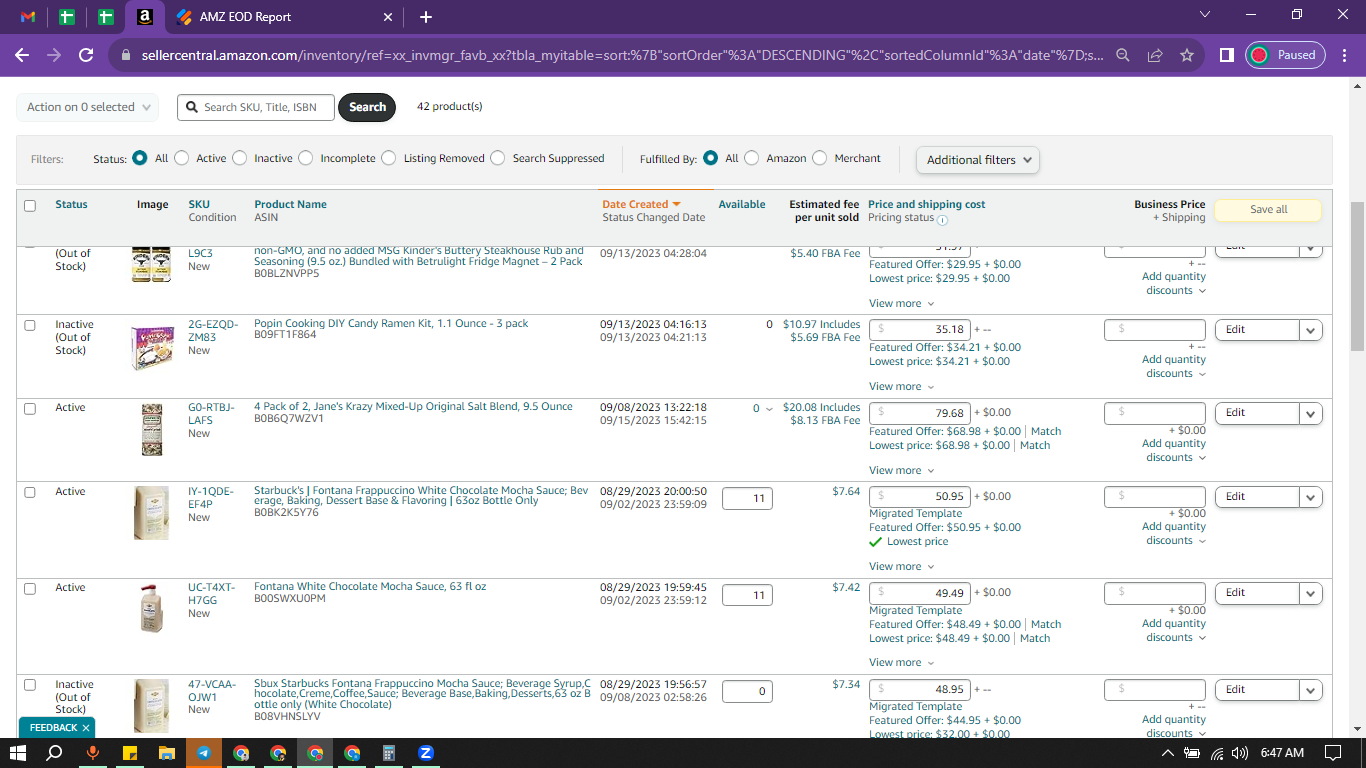The width and height of the screenshot is (1366, 768).
Task: Open the Edit dropdown arrow for SKU UC-T4XT-H7GG
Action: (x=1311, y=594)
